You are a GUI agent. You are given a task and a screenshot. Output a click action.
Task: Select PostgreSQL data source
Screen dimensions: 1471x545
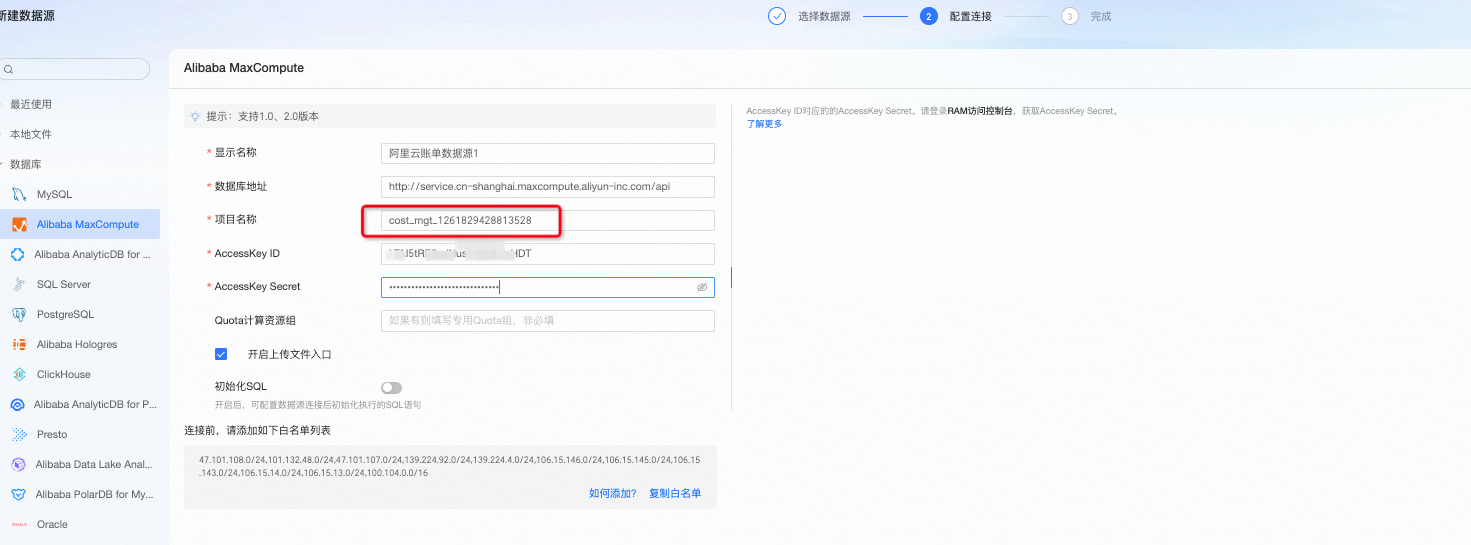pos(80,314)
